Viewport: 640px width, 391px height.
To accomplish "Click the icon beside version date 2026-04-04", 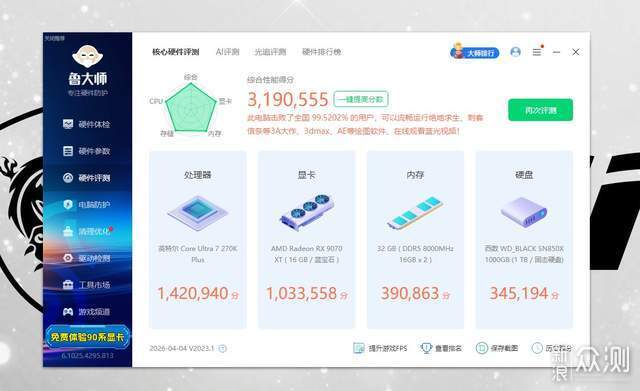I will tap(222, 349).
